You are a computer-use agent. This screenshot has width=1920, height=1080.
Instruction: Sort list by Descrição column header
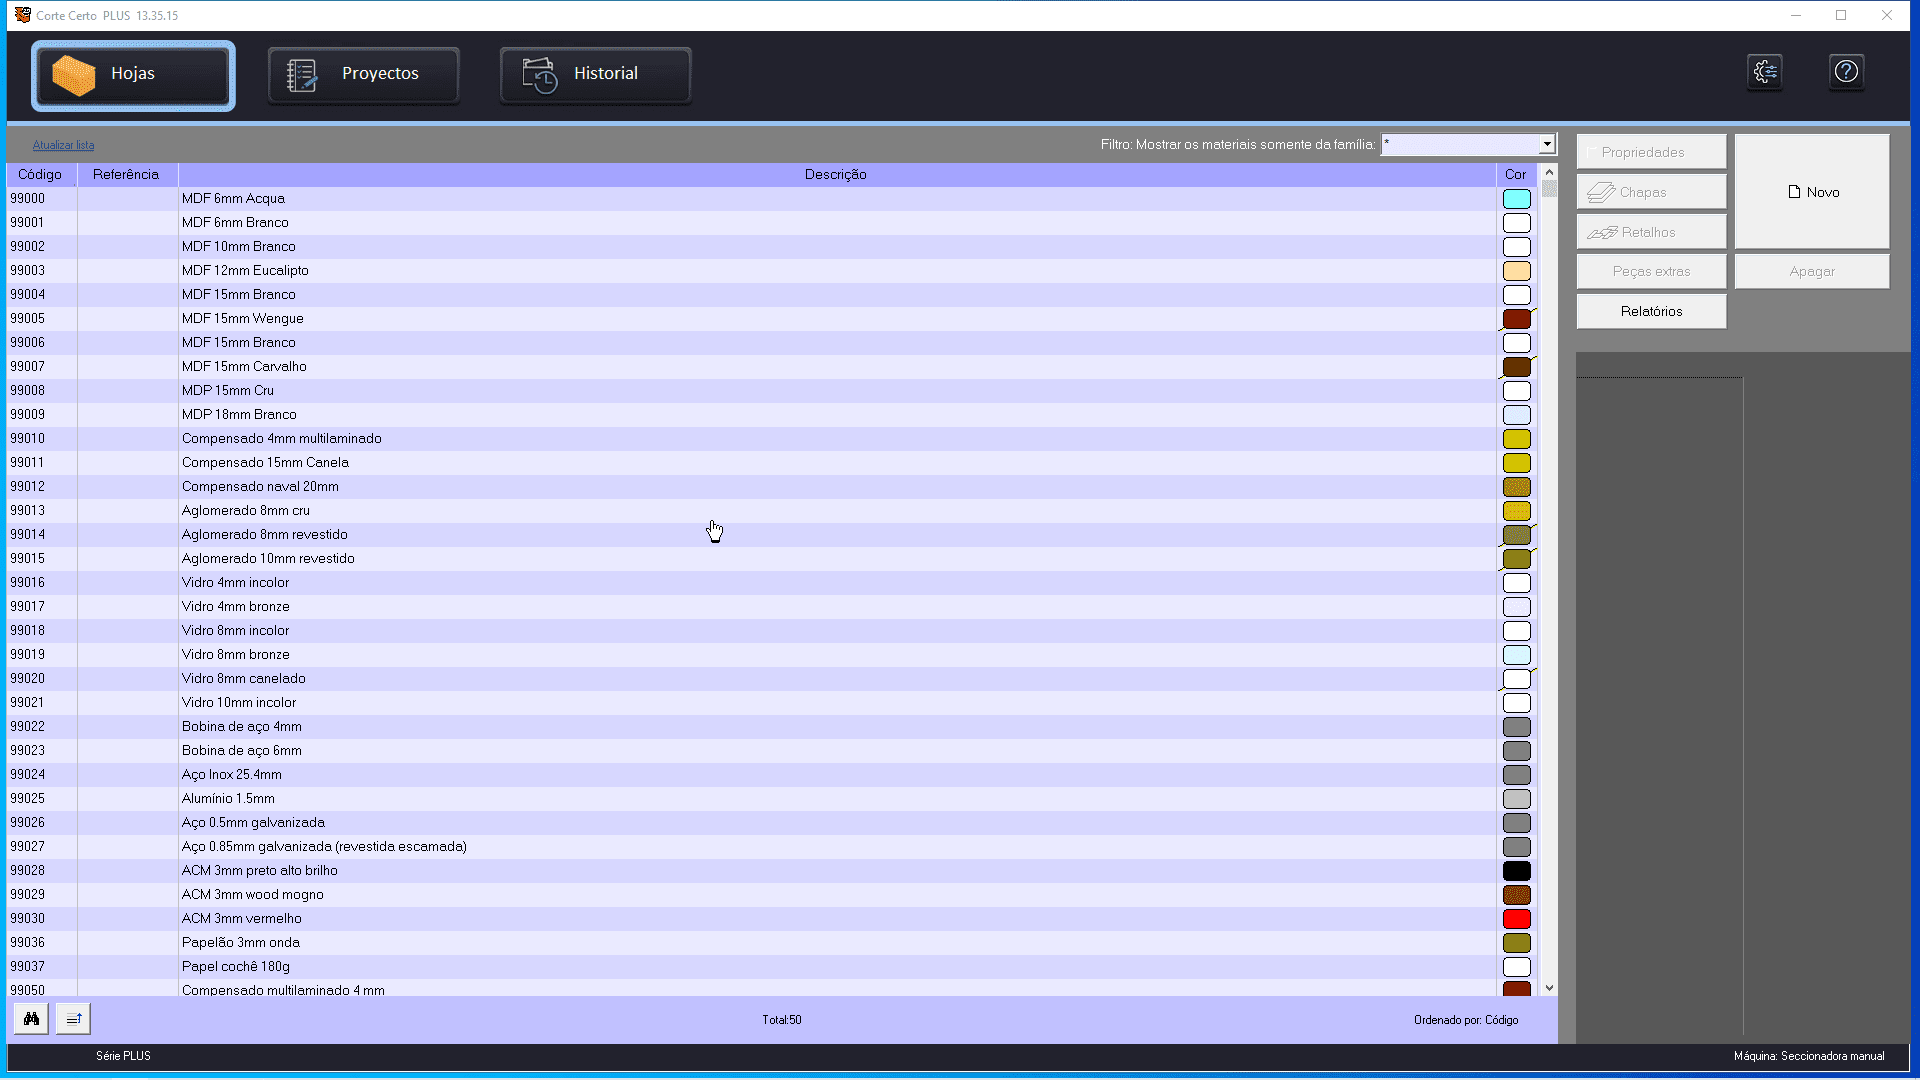pos(835,174)
